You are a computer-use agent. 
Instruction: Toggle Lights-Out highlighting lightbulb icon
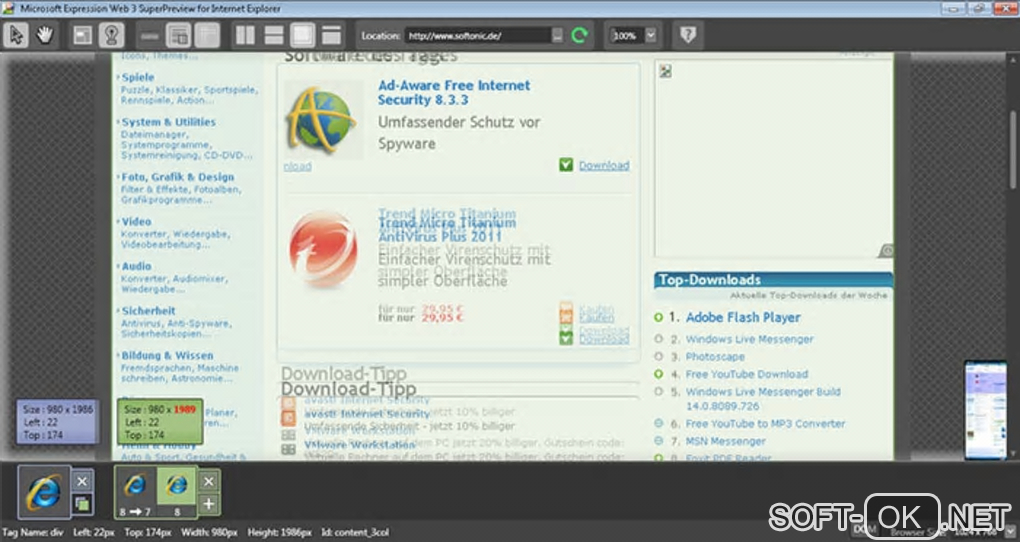pyautogui.click(x=111, y=34)
